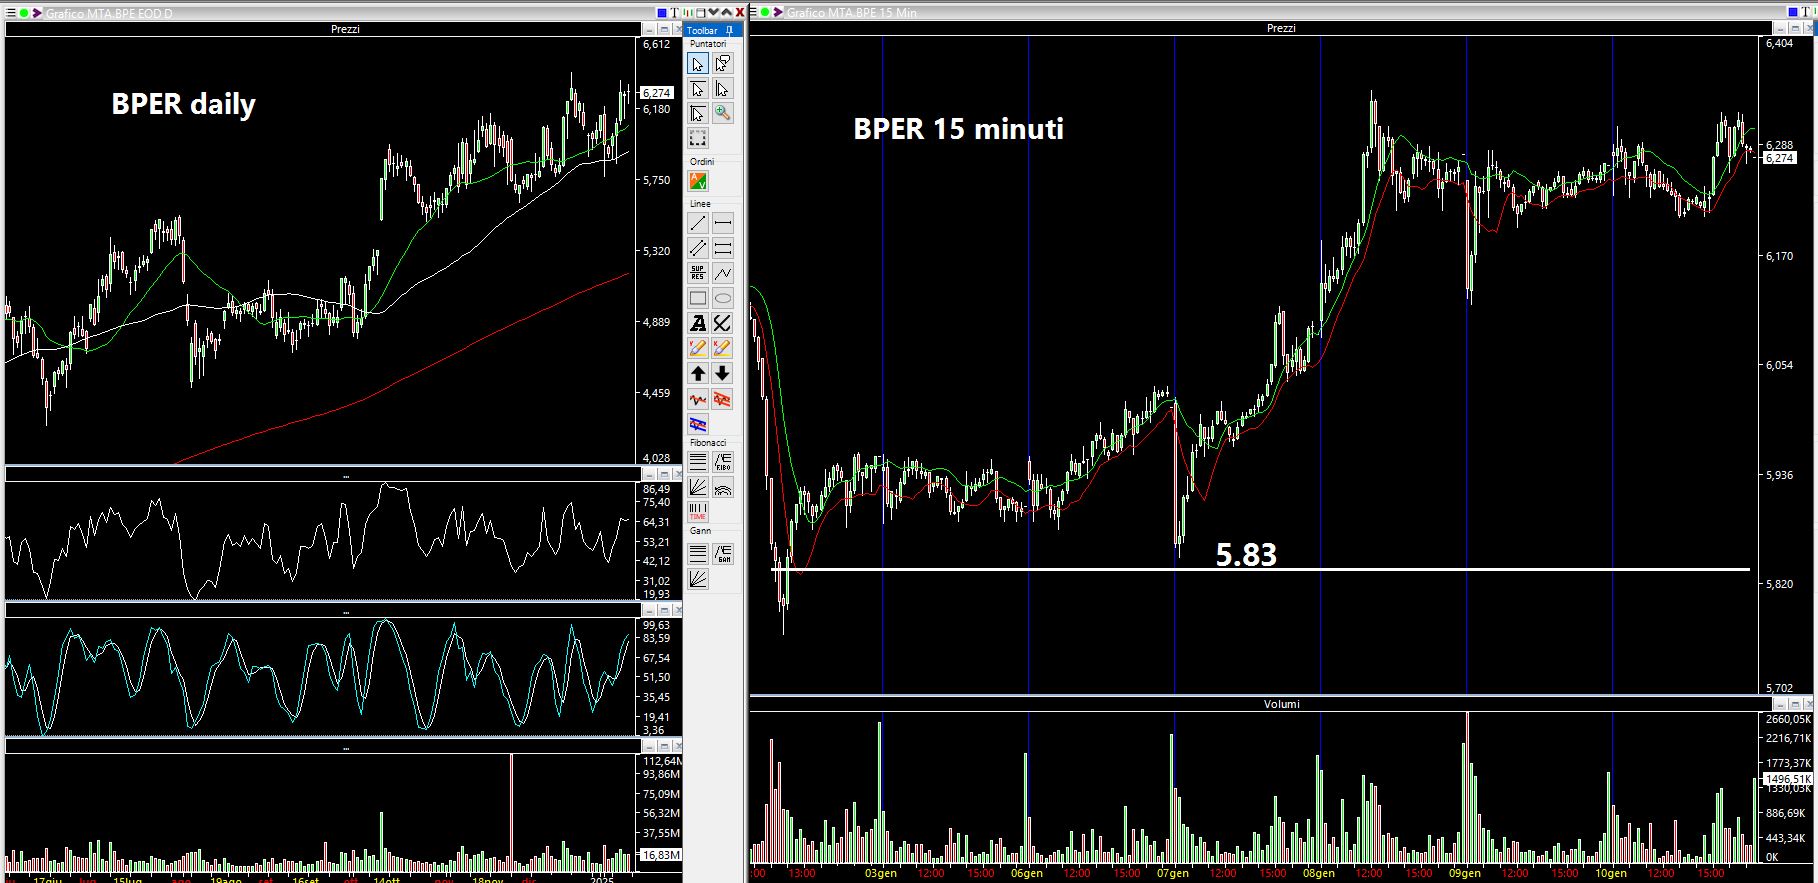
Task: Activate the text annotation A tool
Action: 698,323
